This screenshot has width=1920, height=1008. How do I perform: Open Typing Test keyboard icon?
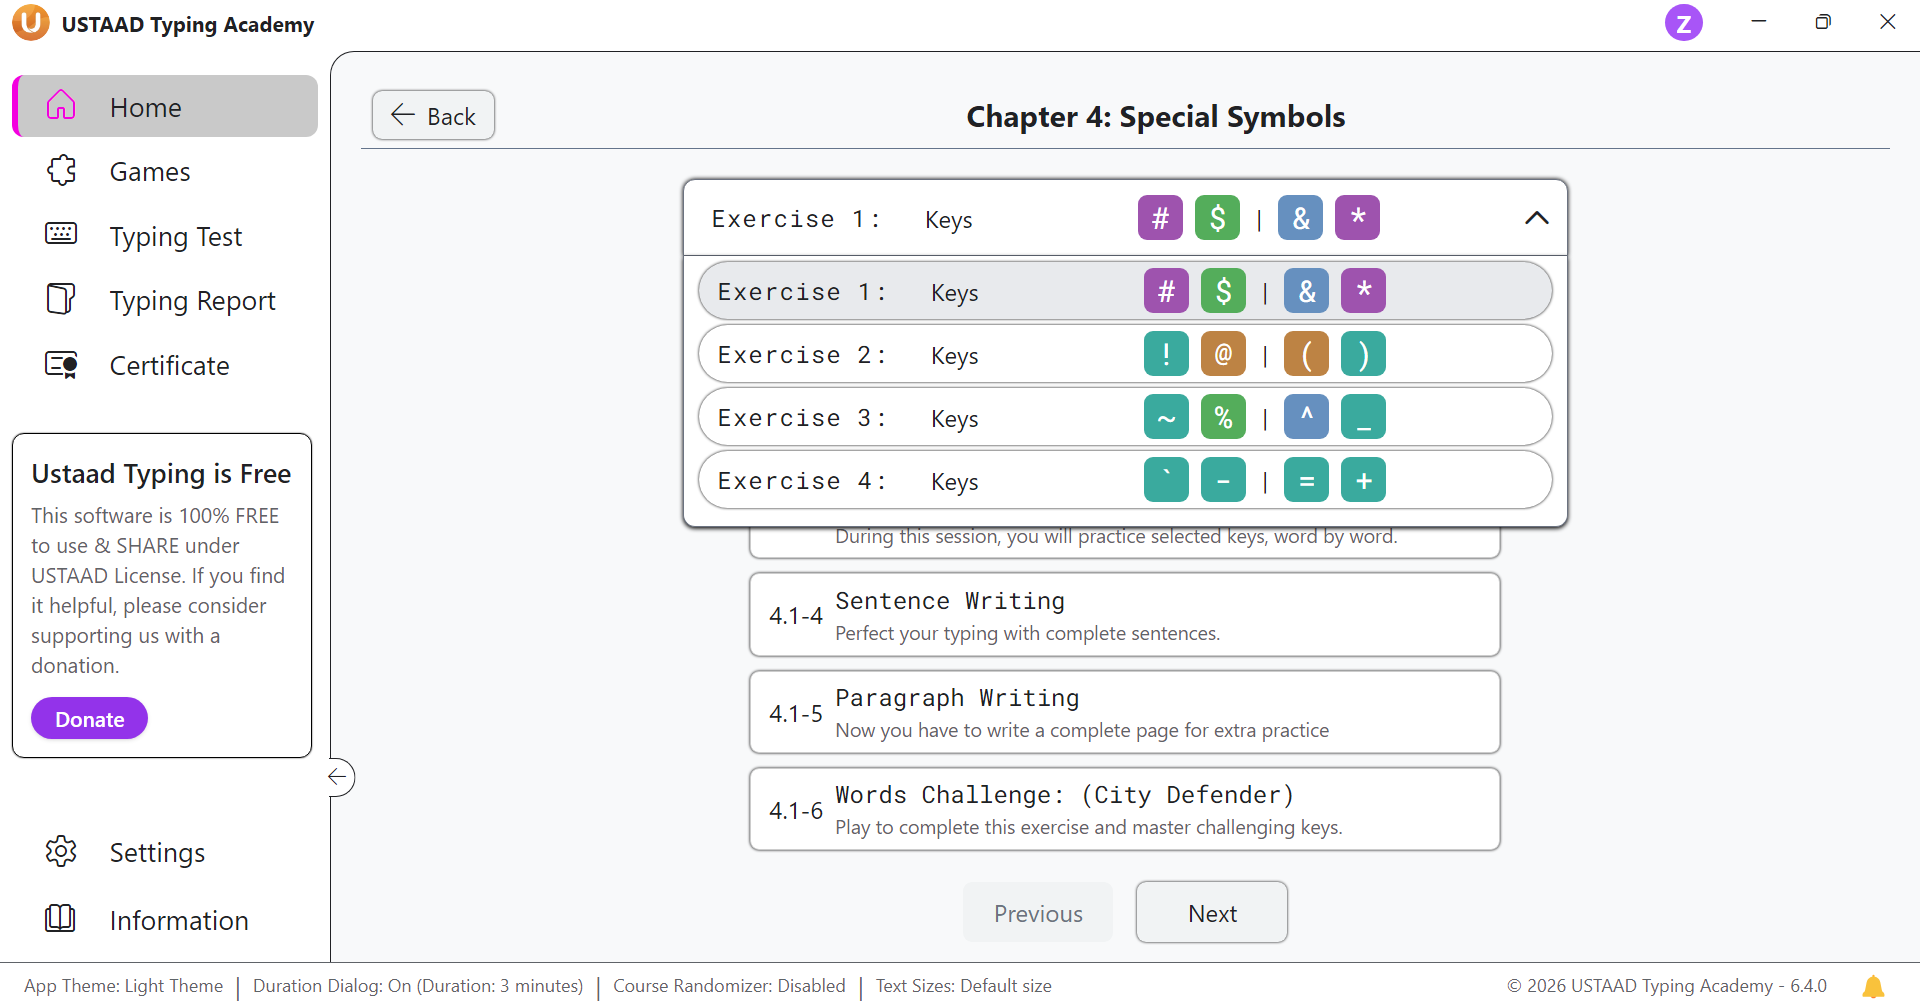pyautogui.click(x=61, y=234)
